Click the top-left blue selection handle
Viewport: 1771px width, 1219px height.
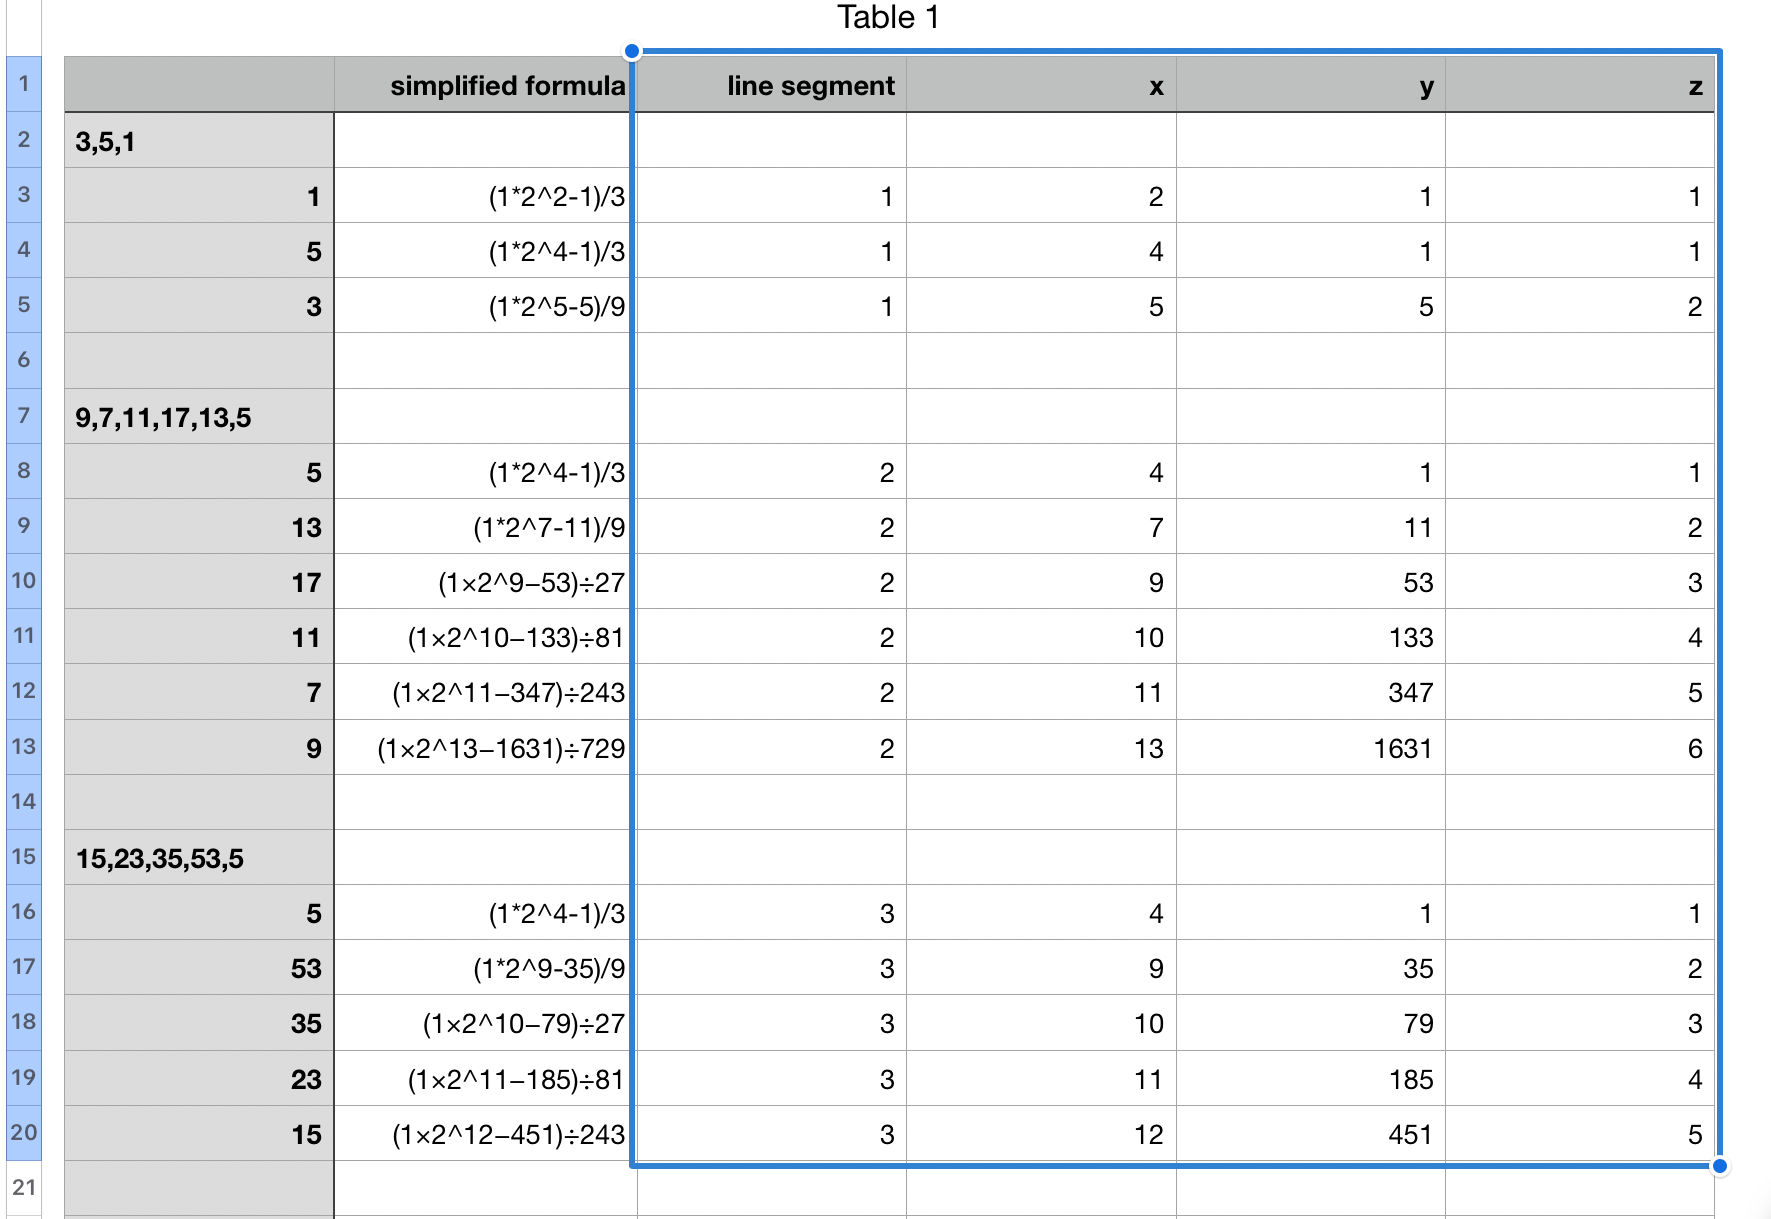632,51
